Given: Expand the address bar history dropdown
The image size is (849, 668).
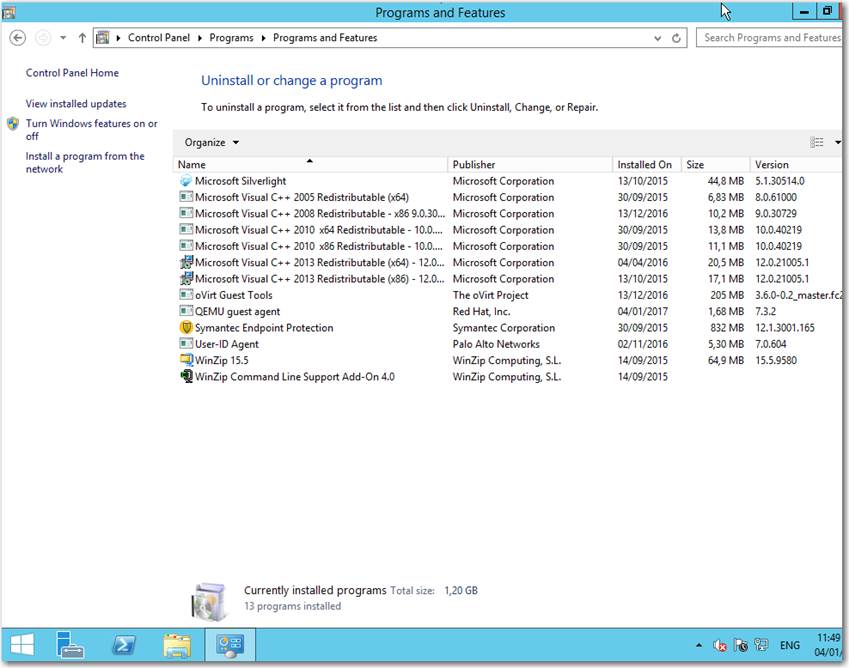Looking at the screenshot, I should coord(657,38).
